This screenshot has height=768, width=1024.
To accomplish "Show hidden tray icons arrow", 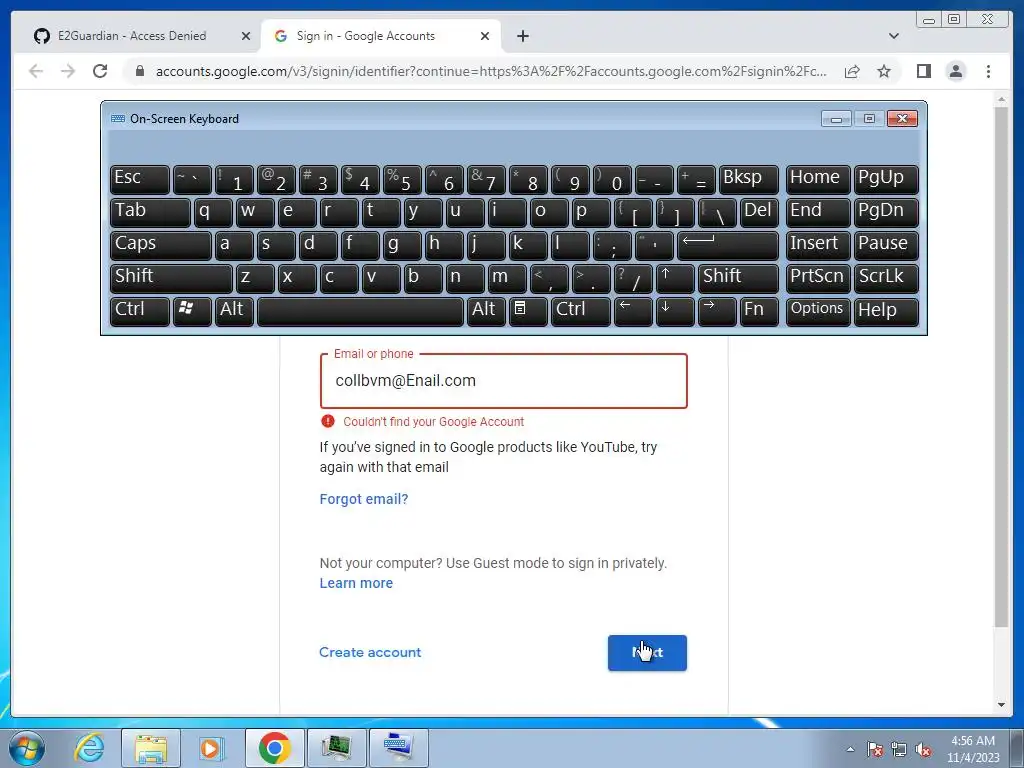I will tap(850, 749).
